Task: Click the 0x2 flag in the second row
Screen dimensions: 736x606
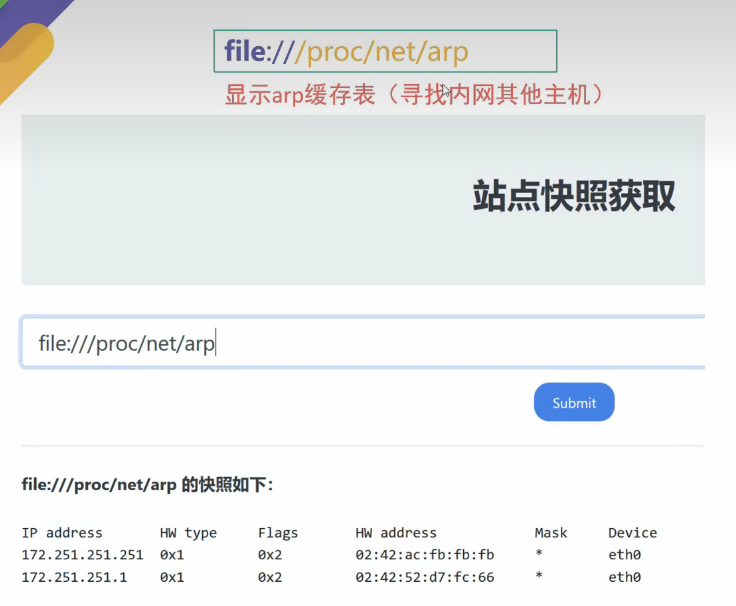Action: click(x=270, y=577)
